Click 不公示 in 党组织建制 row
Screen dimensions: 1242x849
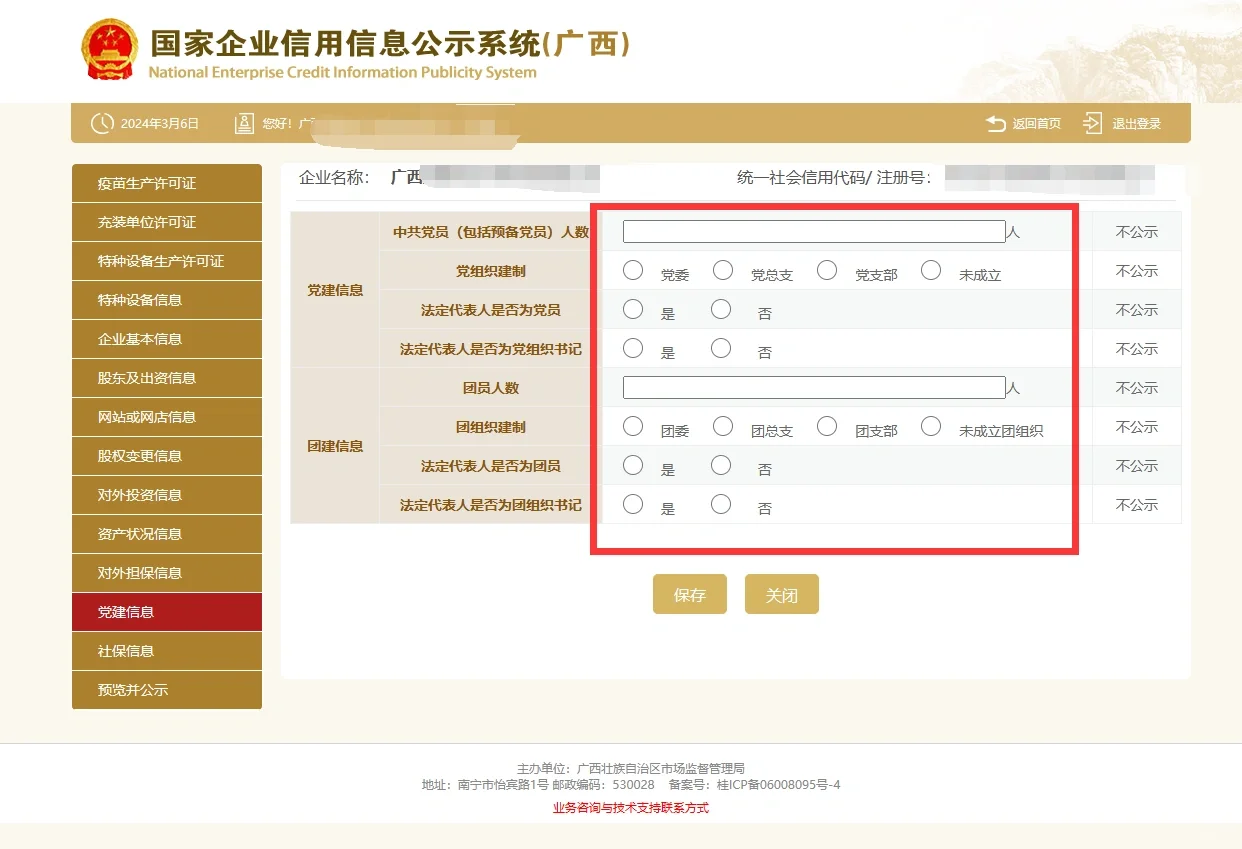1137,271
